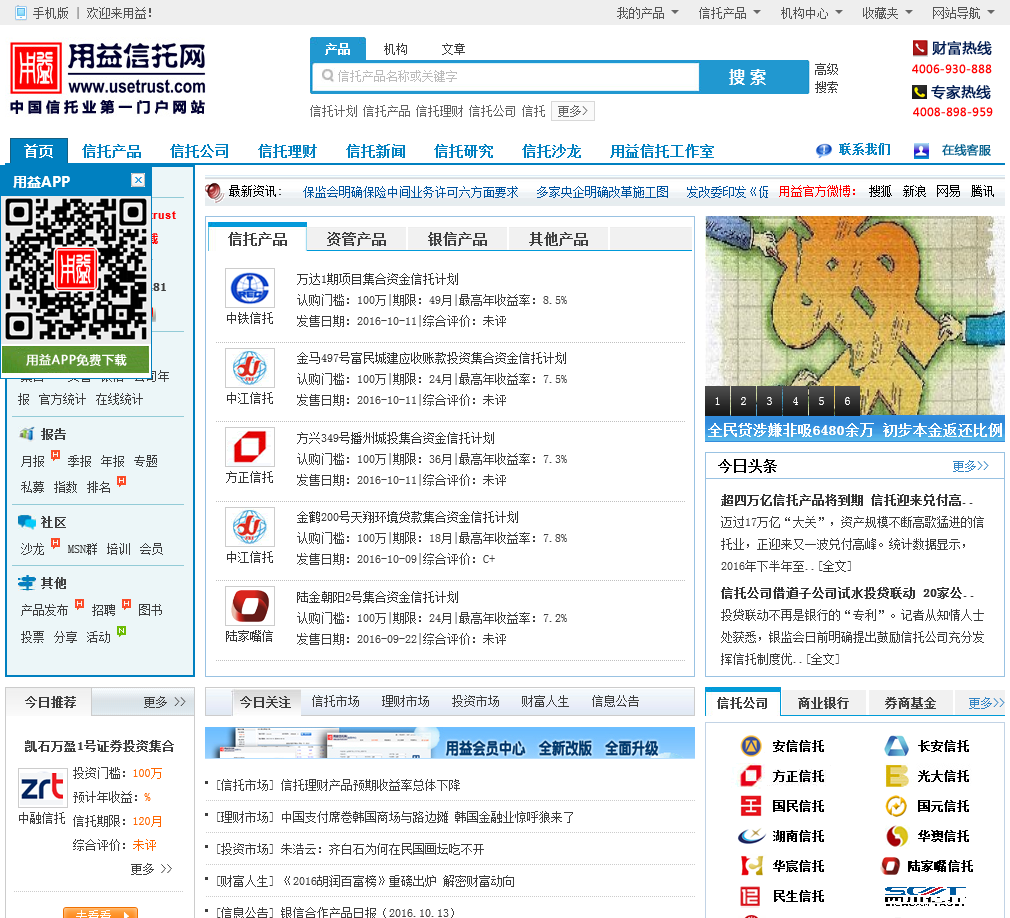Click the 在线客服 person icon
The width and height of the screenshot is (1010, 918).
(x=921, y=151)
